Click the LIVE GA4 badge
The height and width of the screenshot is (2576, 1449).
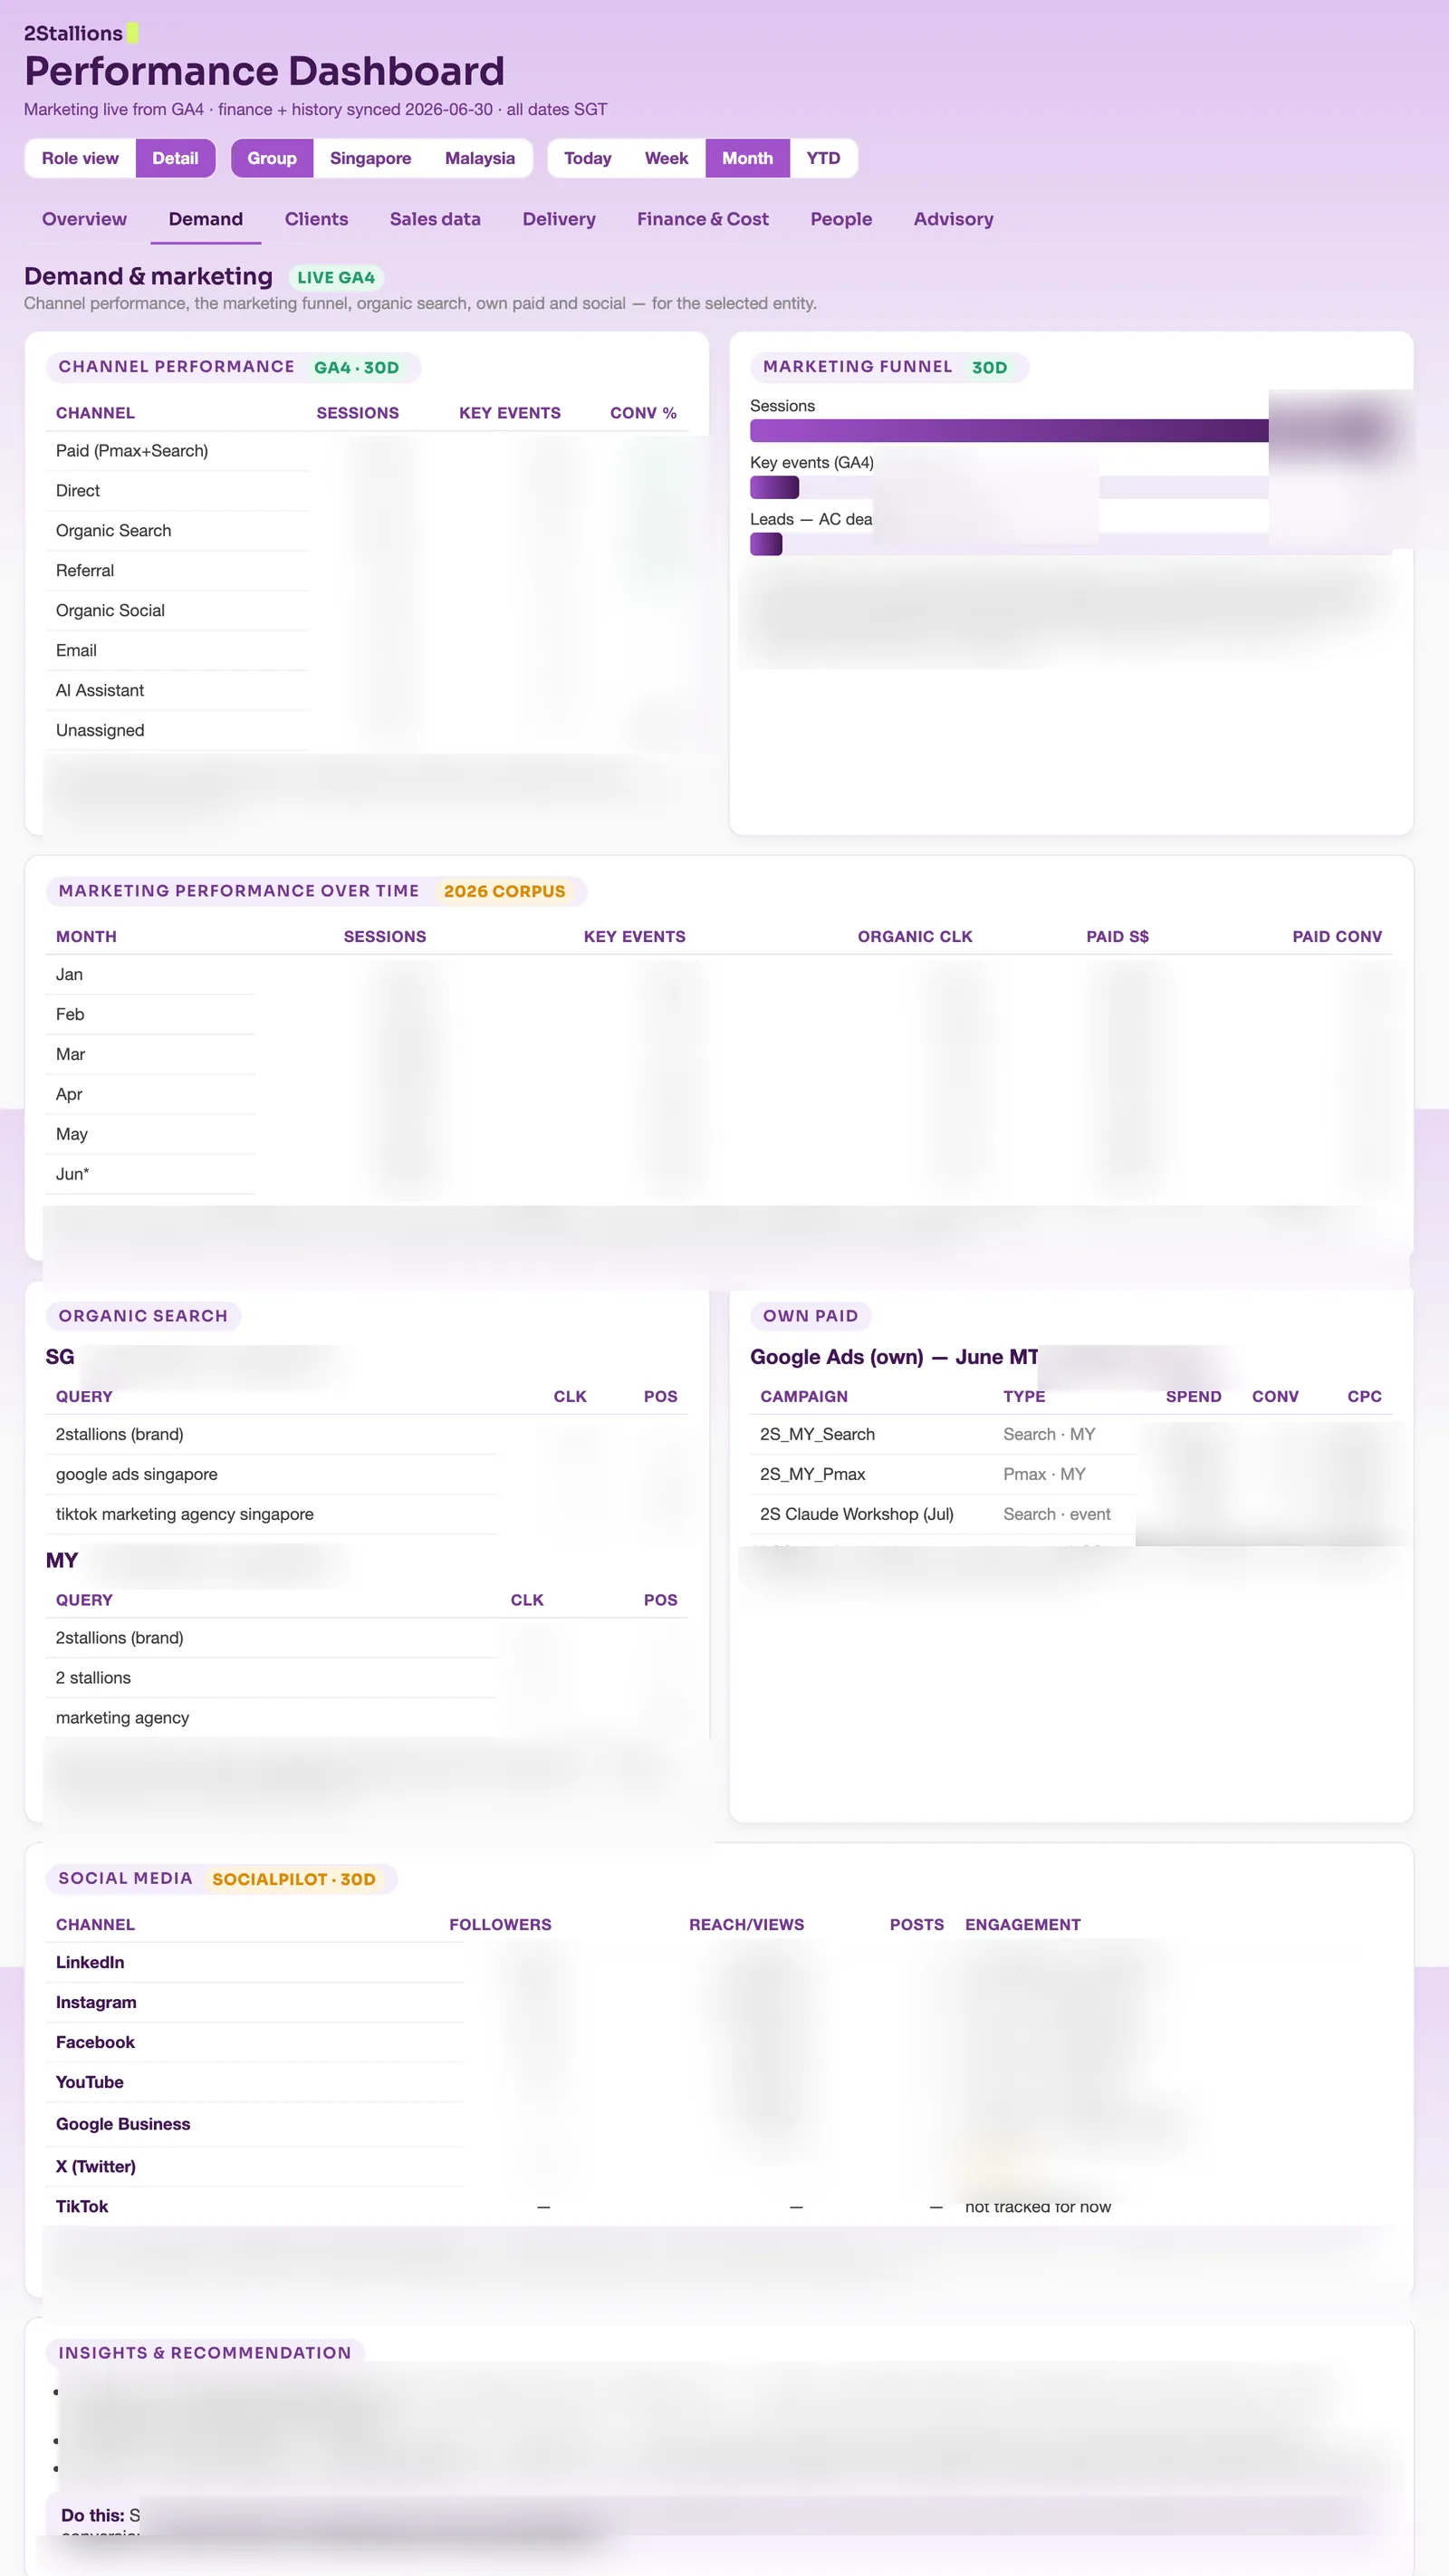tap(336, 277)
